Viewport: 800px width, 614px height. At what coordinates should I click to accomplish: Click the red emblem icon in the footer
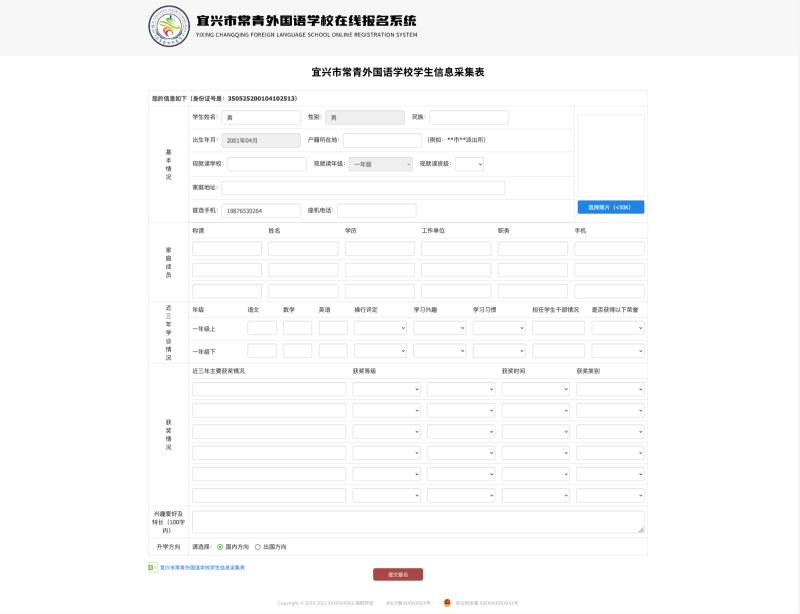pos(447,602)
